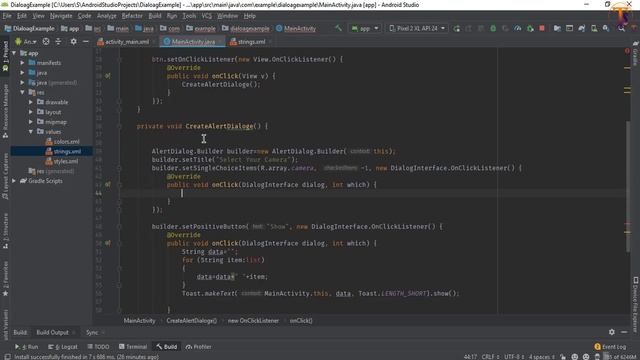The width and height of the screenshot is (640, 360).
Task: Click the Make Project hammer icon
Action: tap(338, 28)
